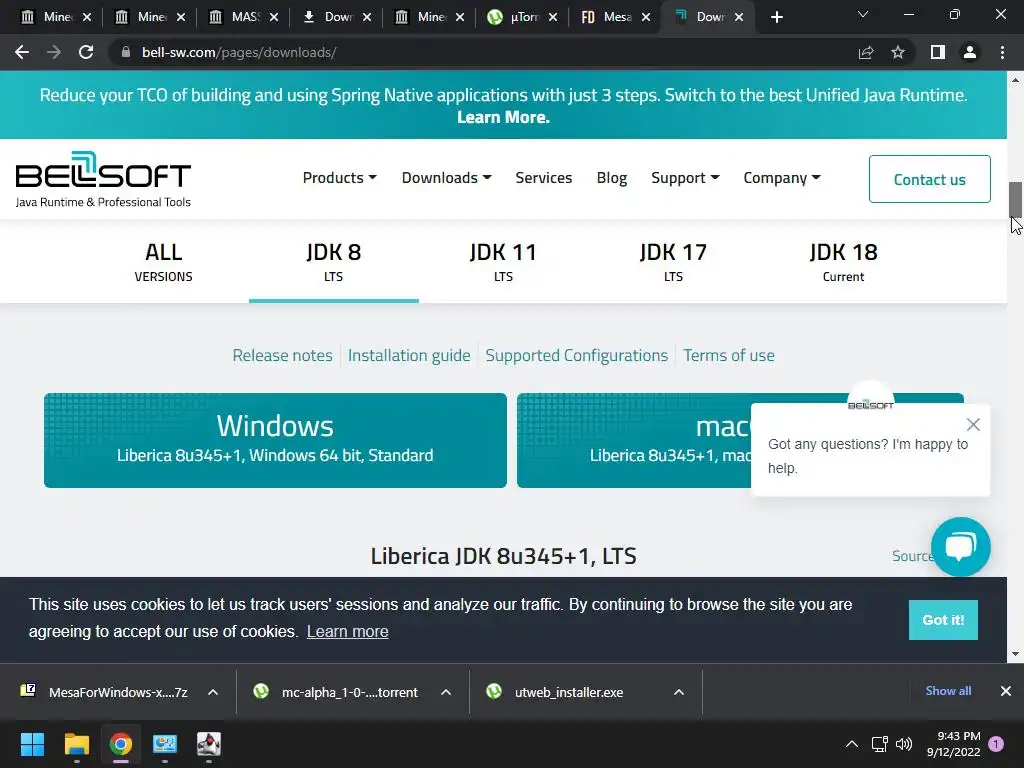Open the Chrome side panel
The height and width of the screenshot is (768, 1024).
[938, 52]
